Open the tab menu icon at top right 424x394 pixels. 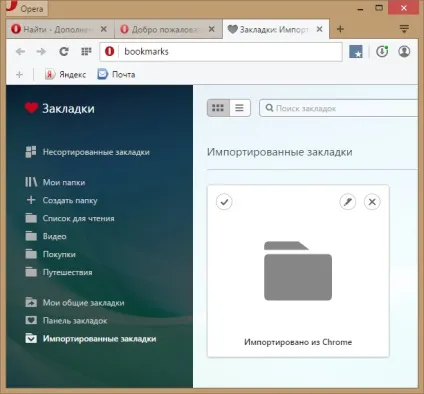(x=404, y=29)
